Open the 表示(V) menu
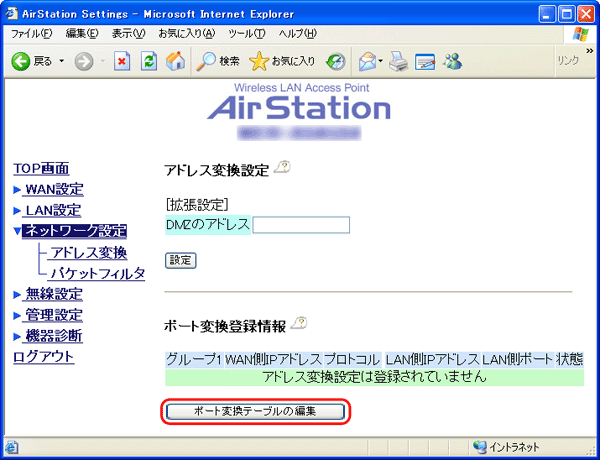The width and height of the screenshot is (600, 460). (x=129, y=34)
